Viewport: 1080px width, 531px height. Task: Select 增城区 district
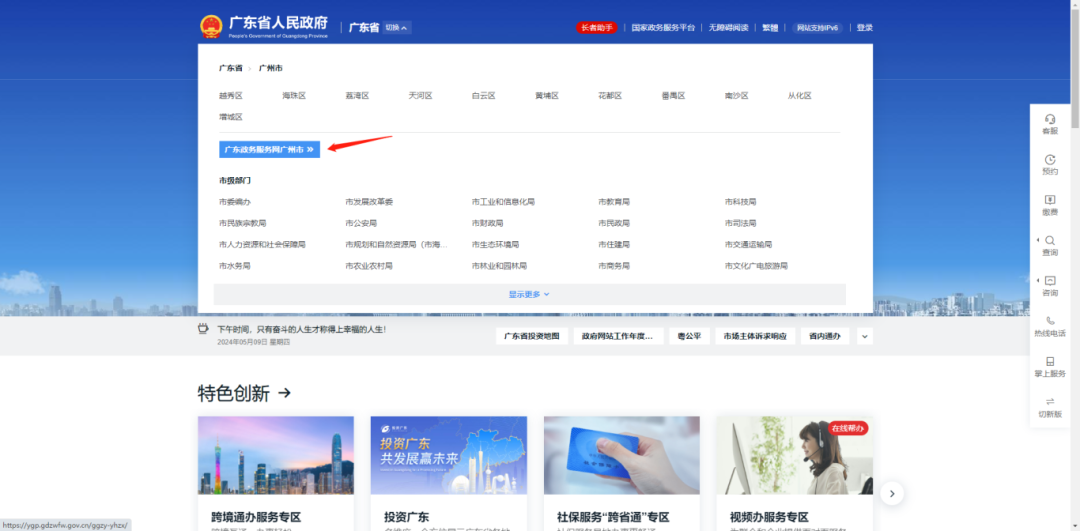click(231, 117)
